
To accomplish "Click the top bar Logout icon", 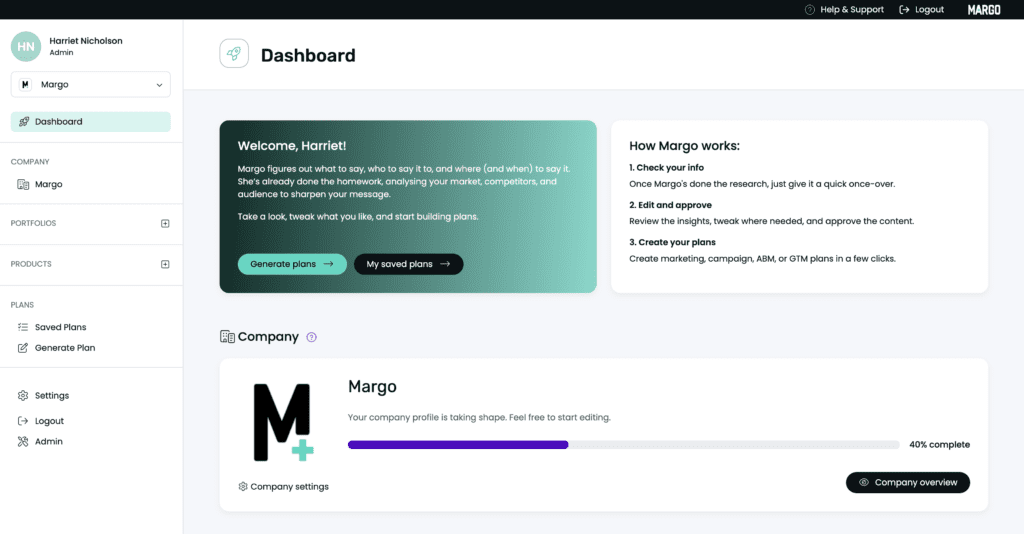I will 904,10.
